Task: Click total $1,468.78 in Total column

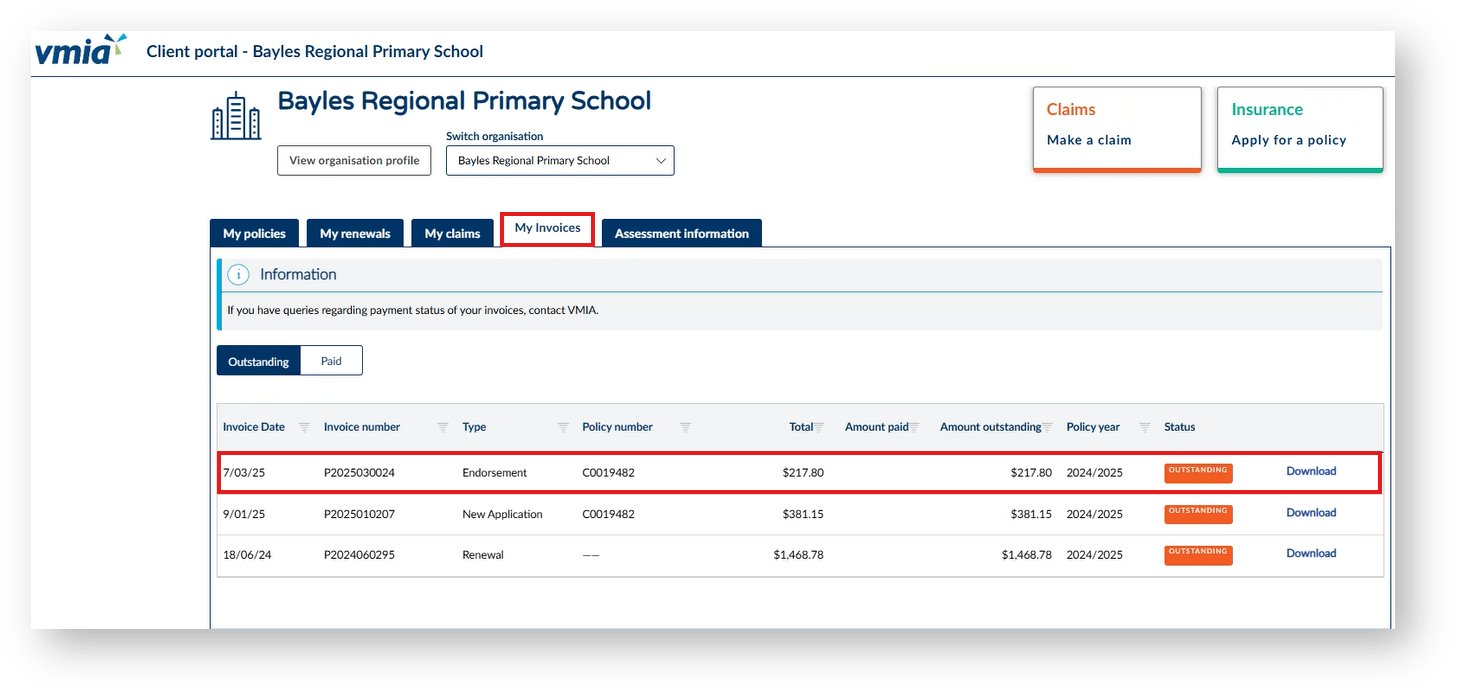Action: pos(798,555)
